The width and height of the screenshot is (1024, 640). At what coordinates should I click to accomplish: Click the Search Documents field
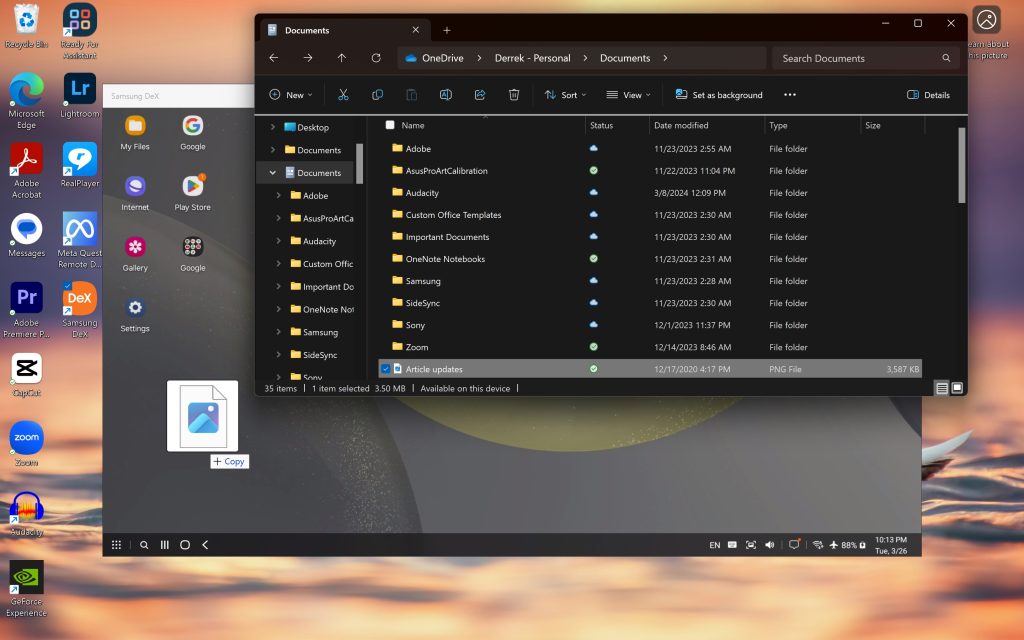pos(865,58)
